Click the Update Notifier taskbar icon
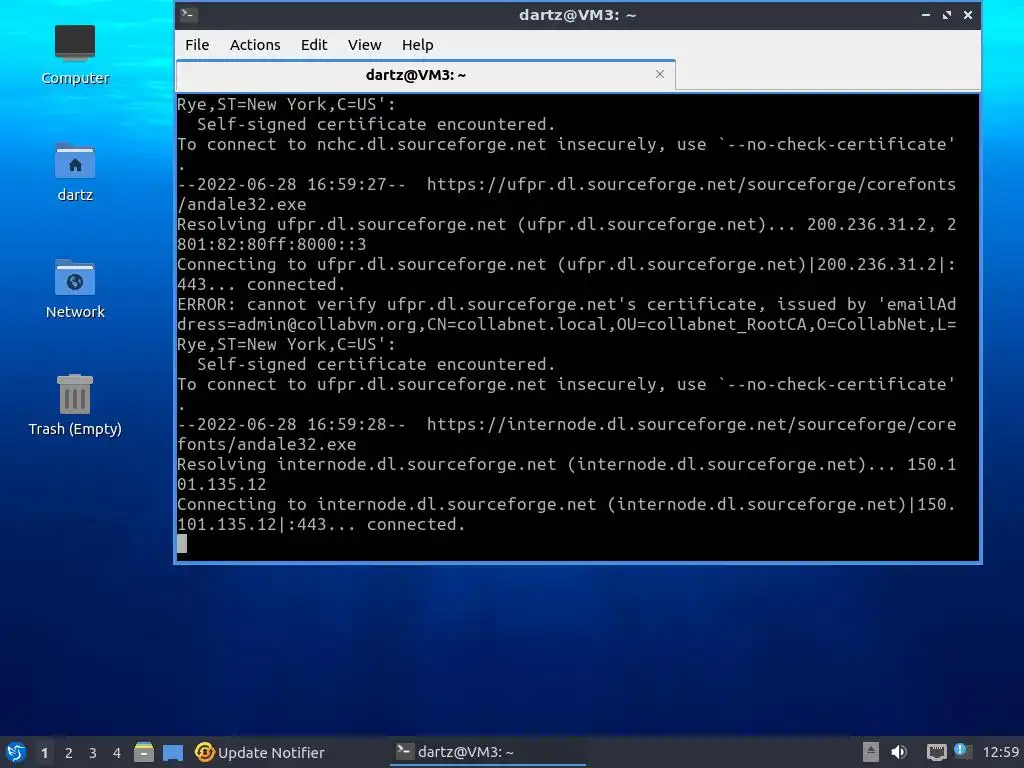The width and height of the screenshot is (1024, 768). pos(260,752)
